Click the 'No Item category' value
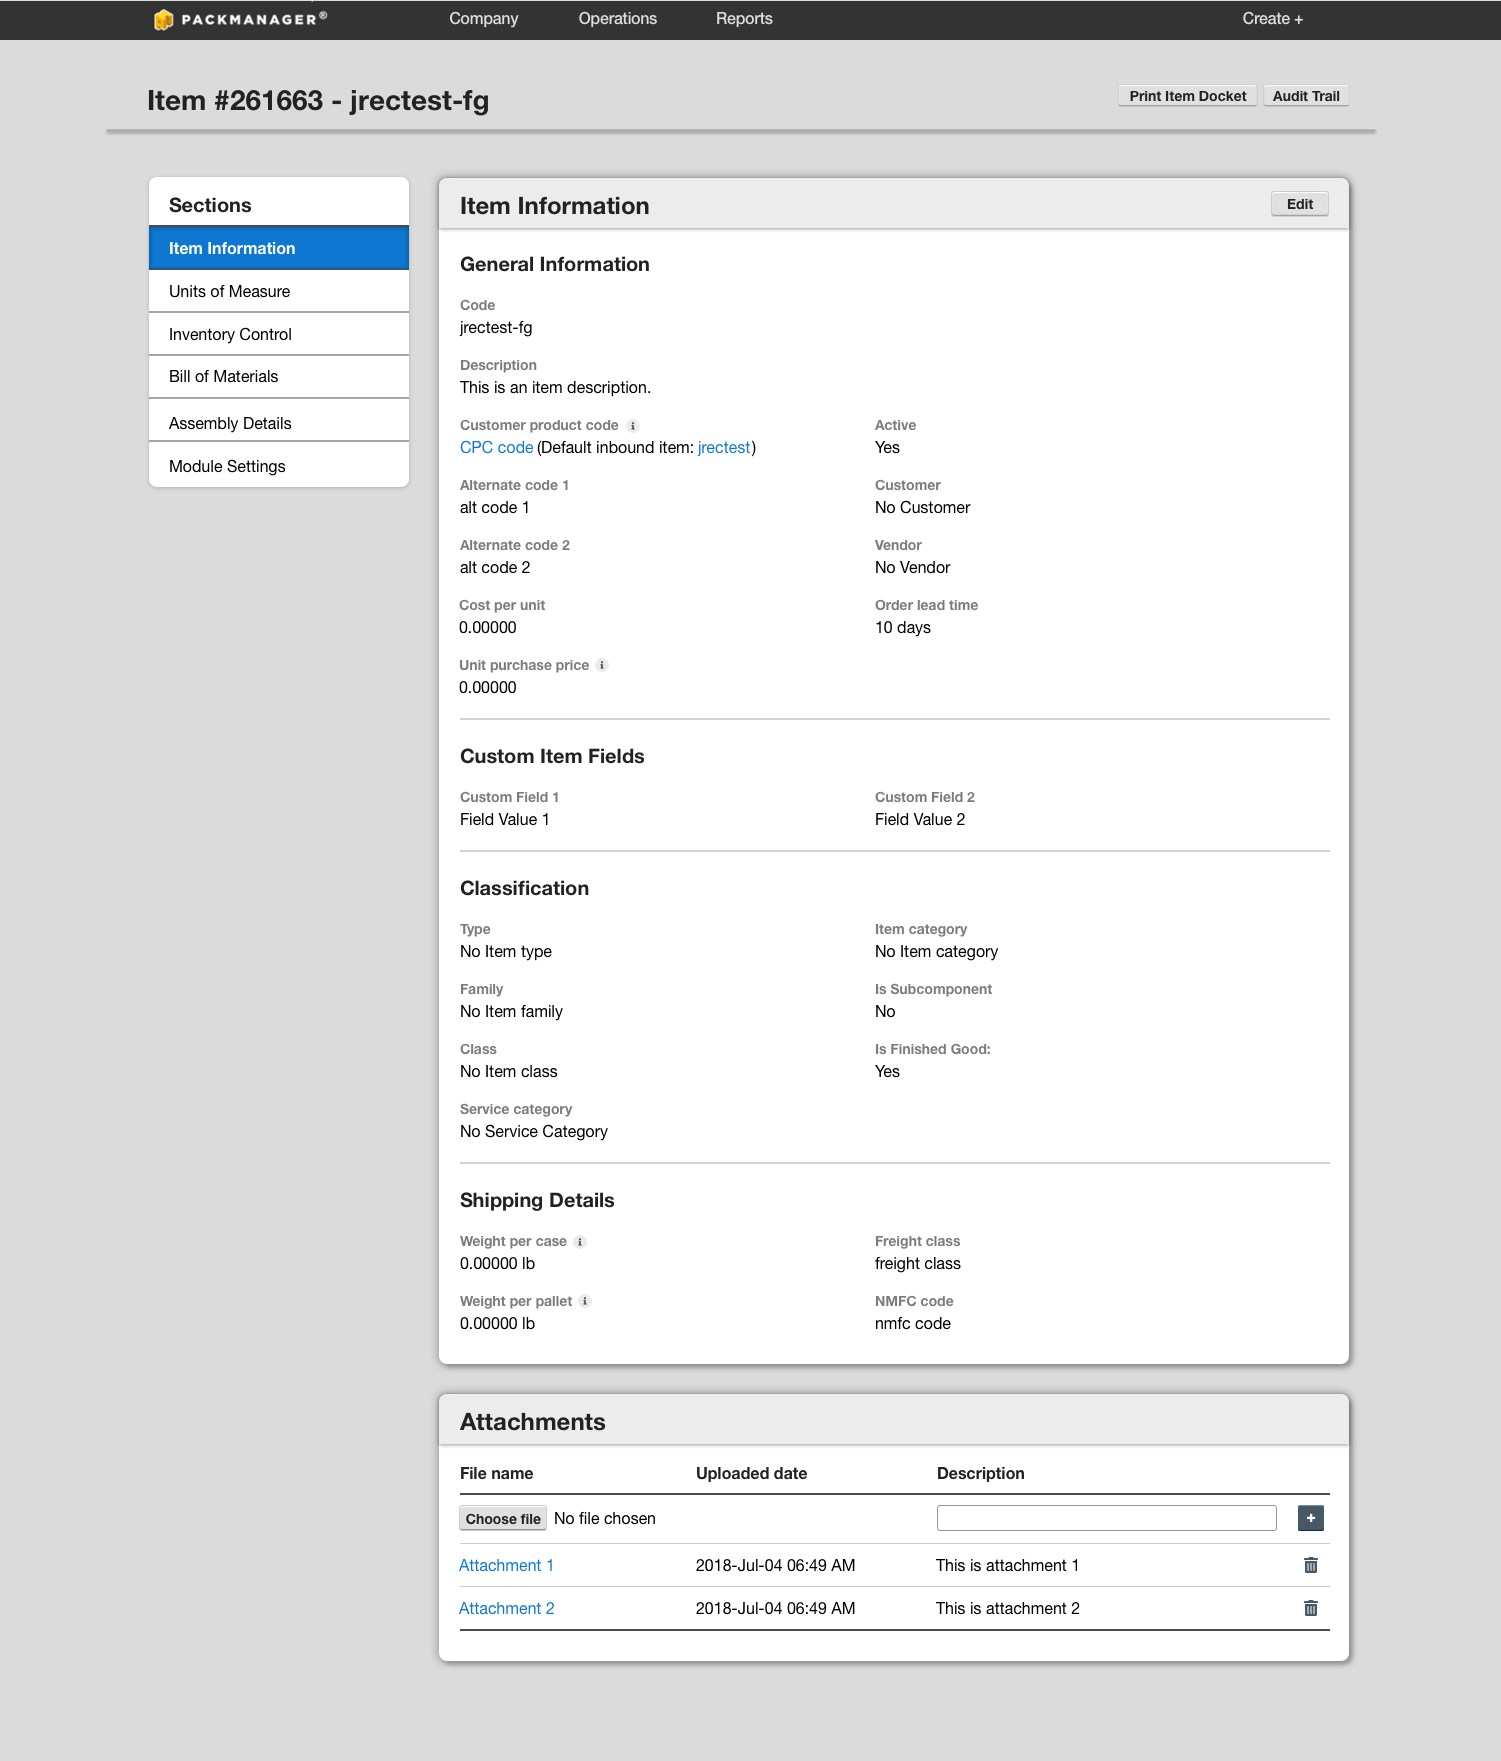The image size is (1501, 1761). [936, 952]
